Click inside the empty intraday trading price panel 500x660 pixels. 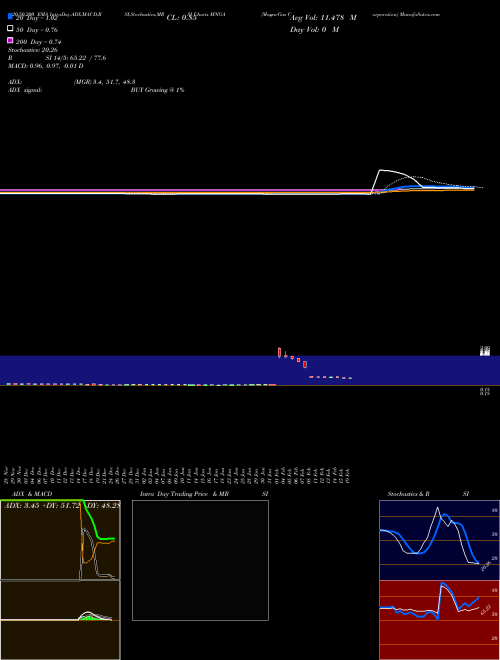pyautogui.click(x=200, y=560)
